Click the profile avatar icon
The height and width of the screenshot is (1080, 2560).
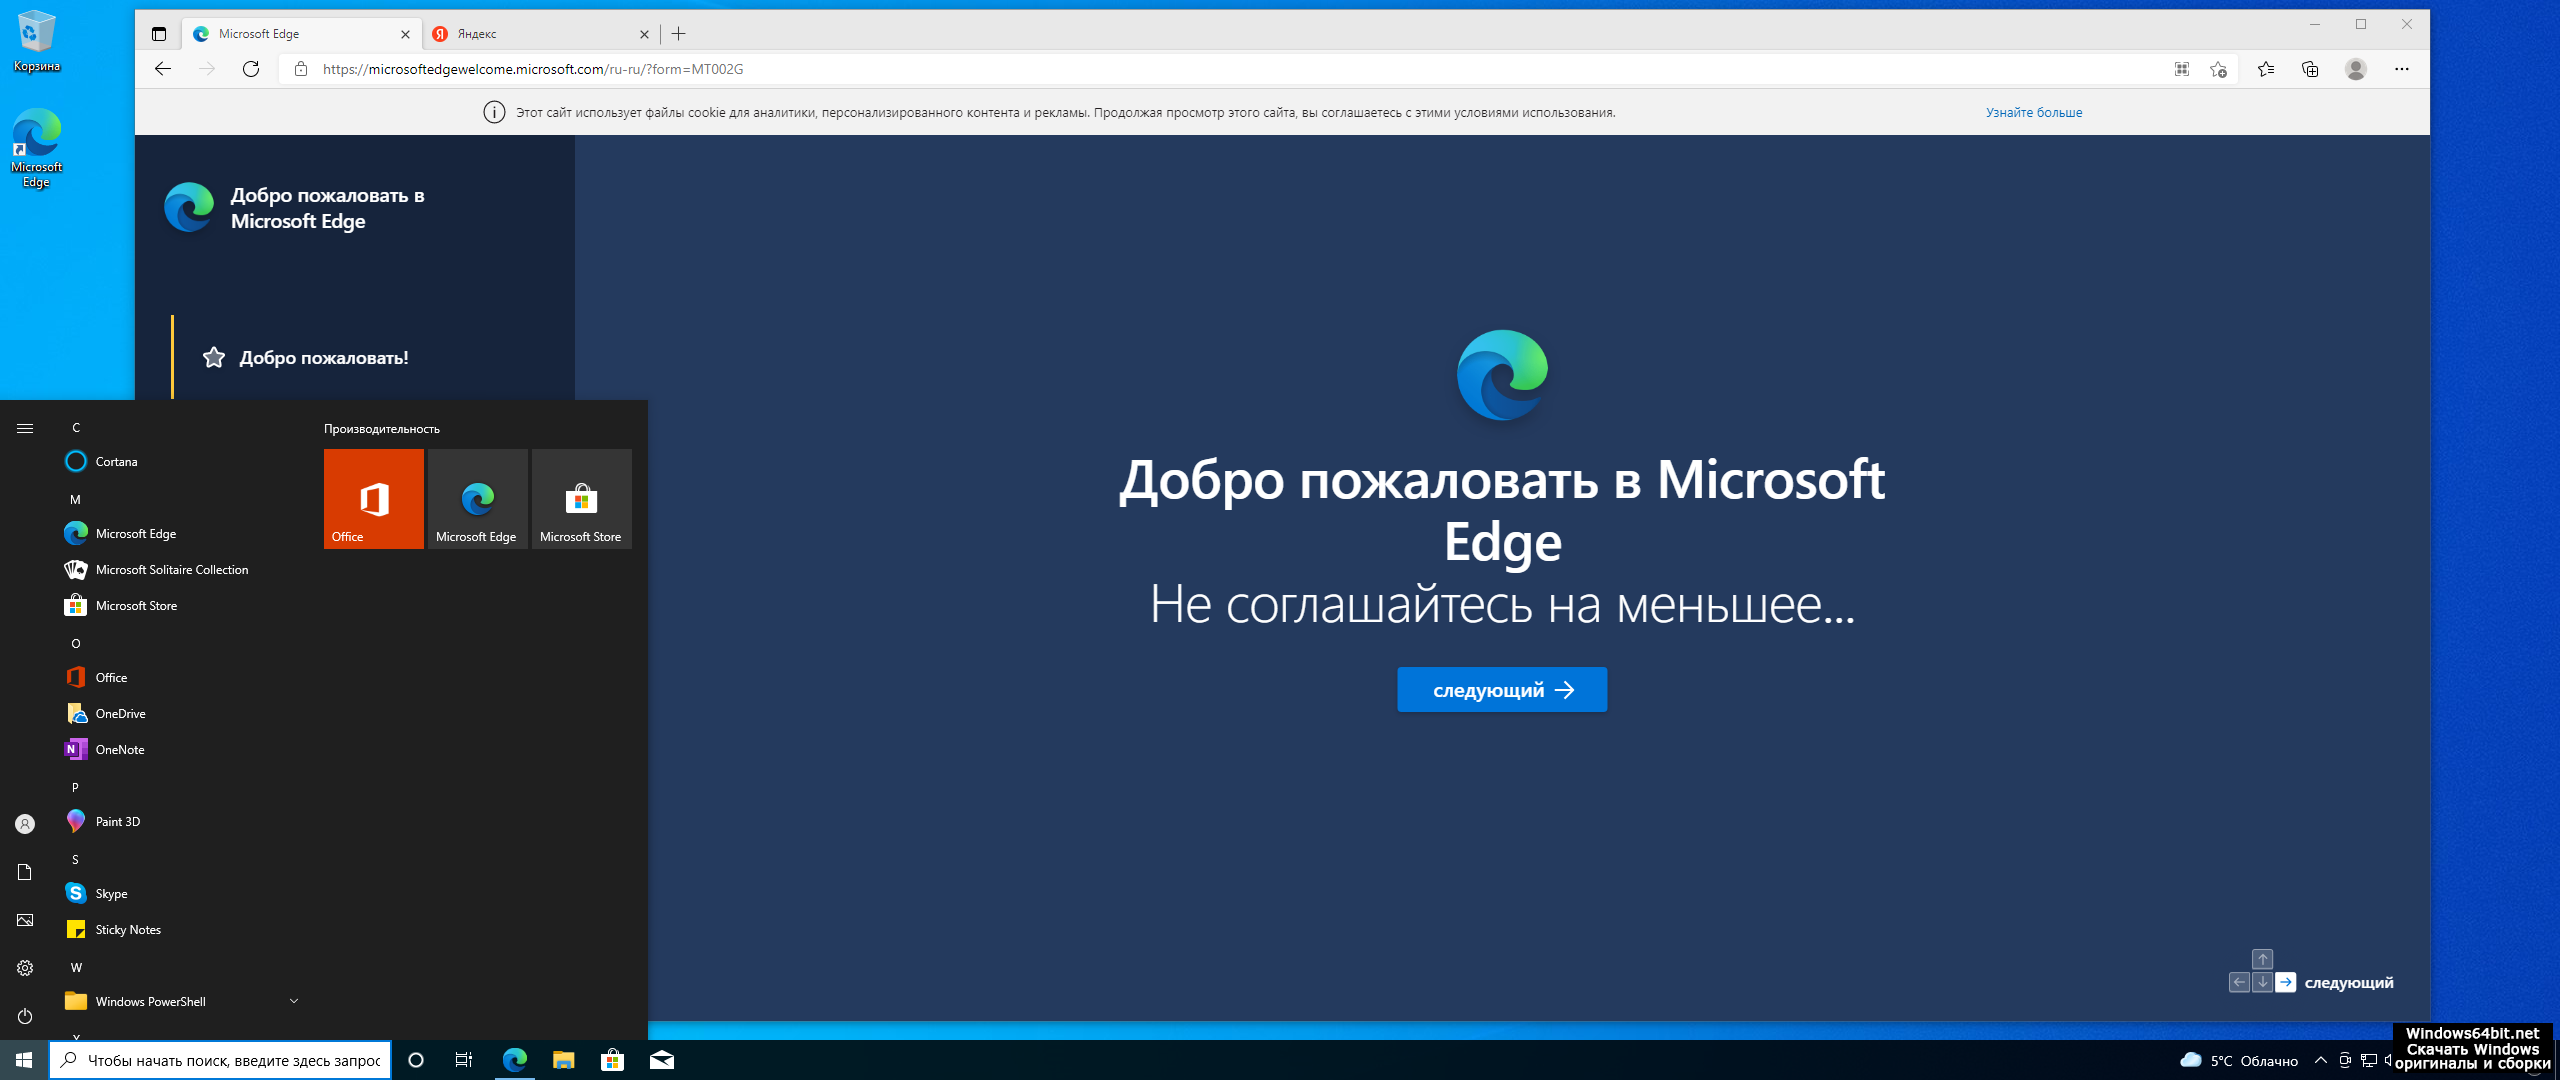tap(2356, 69)
